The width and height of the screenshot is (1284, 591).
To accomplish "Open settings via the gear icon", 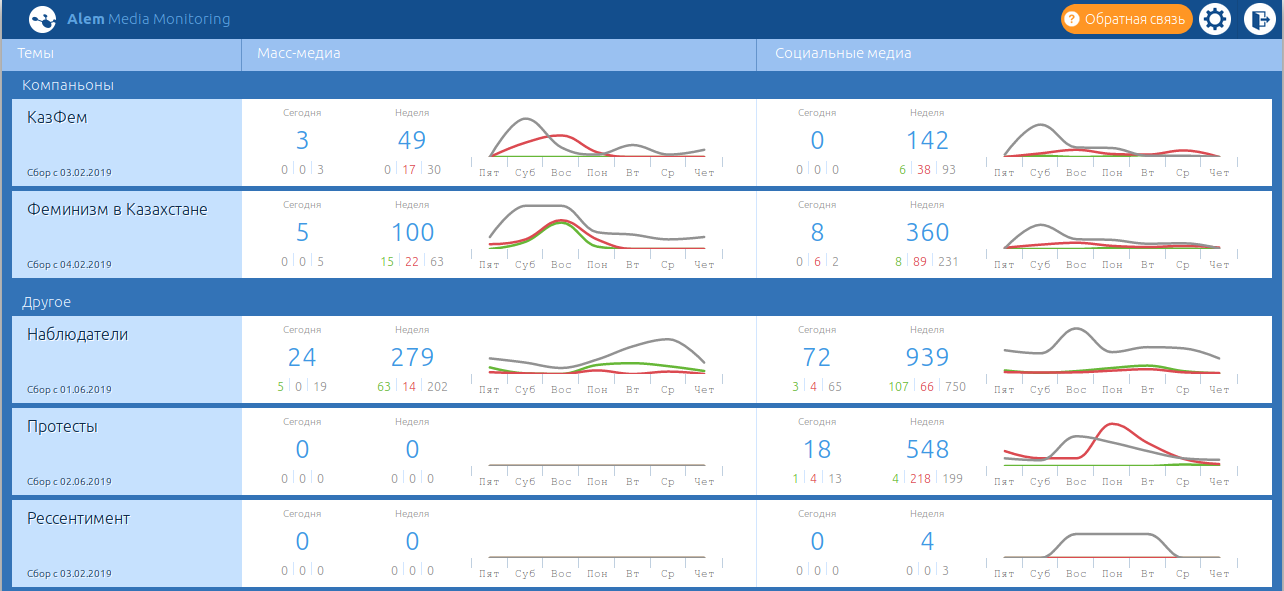I will (1214, 19).
